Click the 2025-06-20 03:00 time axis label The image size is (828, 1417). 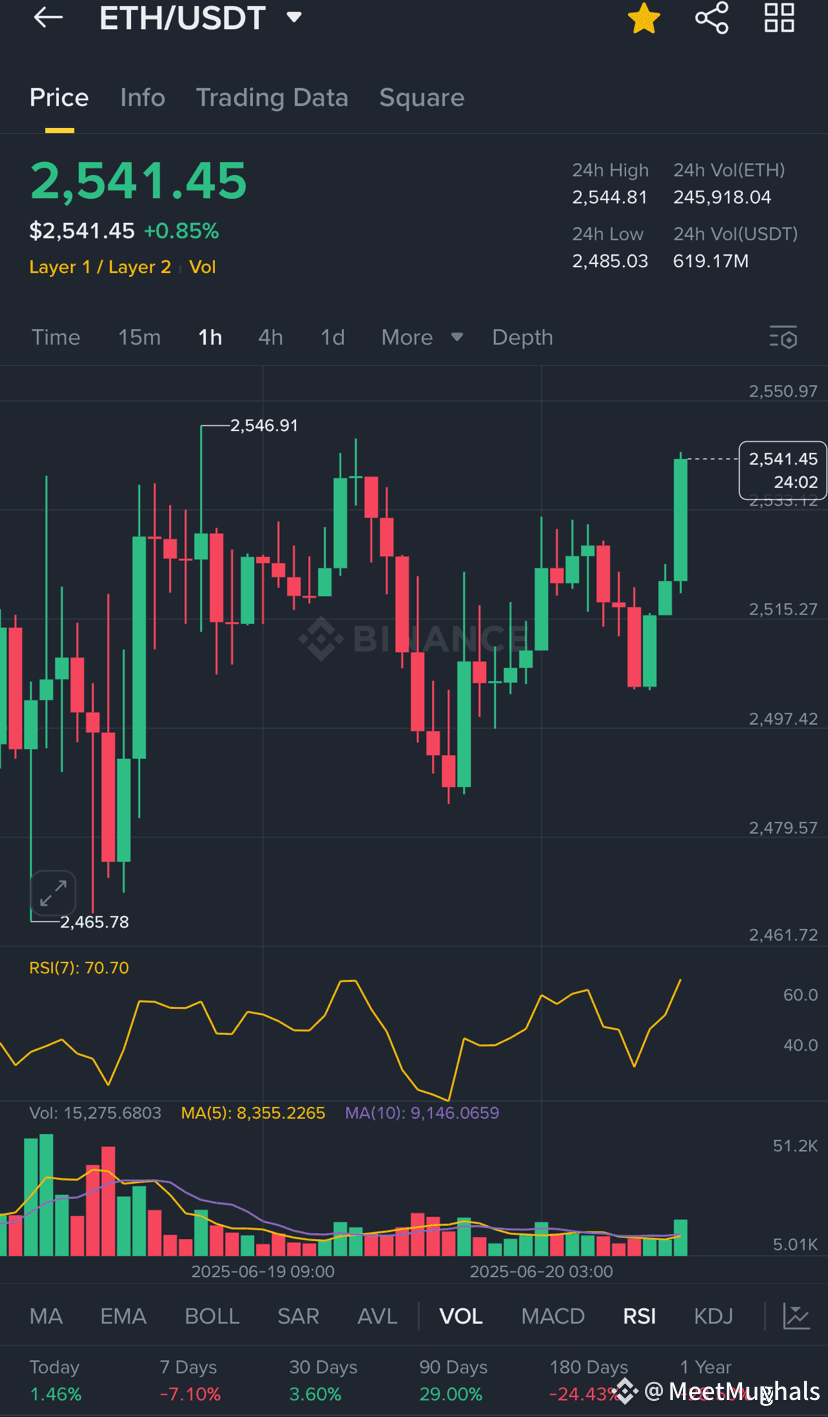542,1271
